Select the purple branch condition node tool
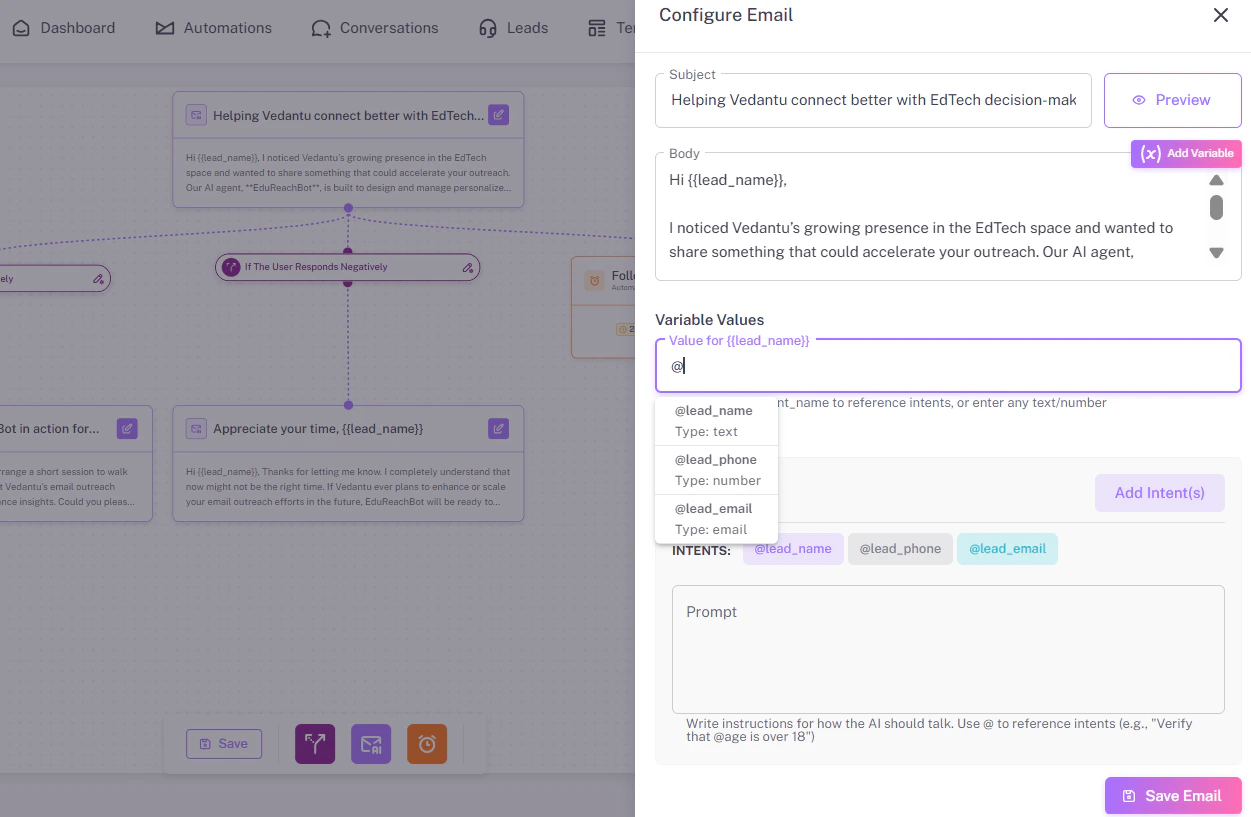 coord(314,744)
